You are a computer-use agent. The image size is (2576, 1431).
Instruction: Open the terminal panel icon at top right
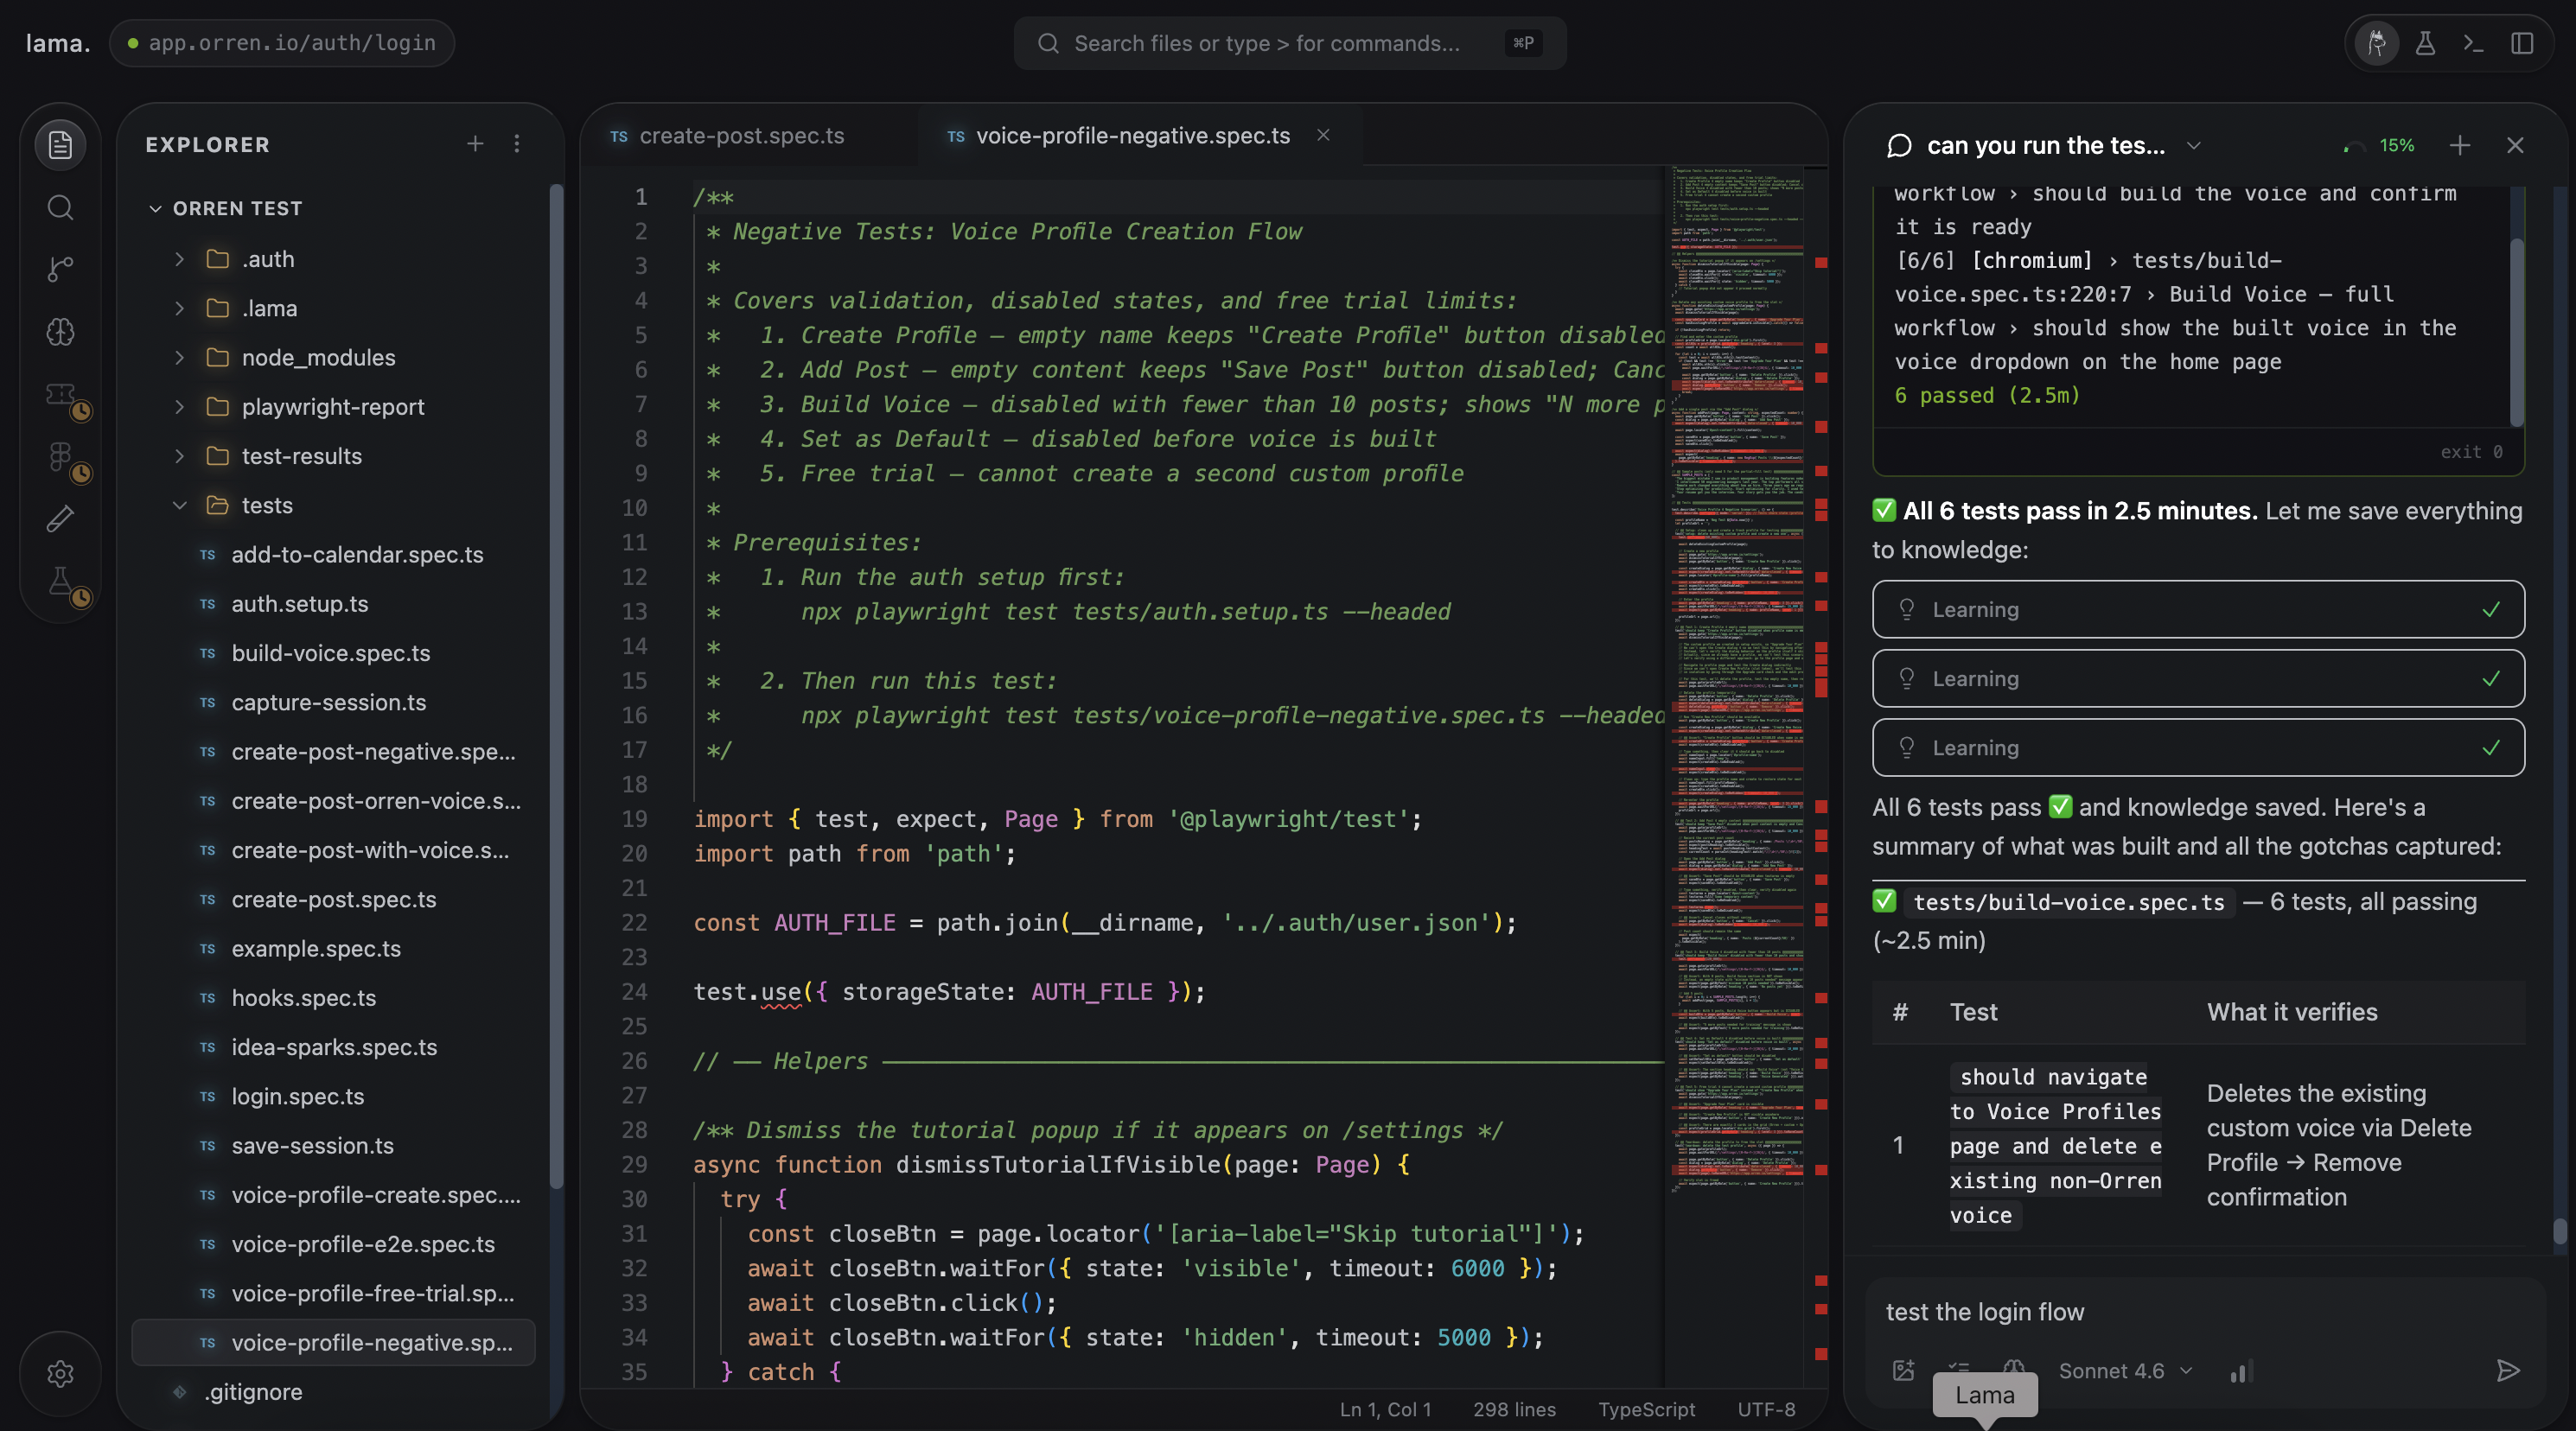(x=2473, y=43)
